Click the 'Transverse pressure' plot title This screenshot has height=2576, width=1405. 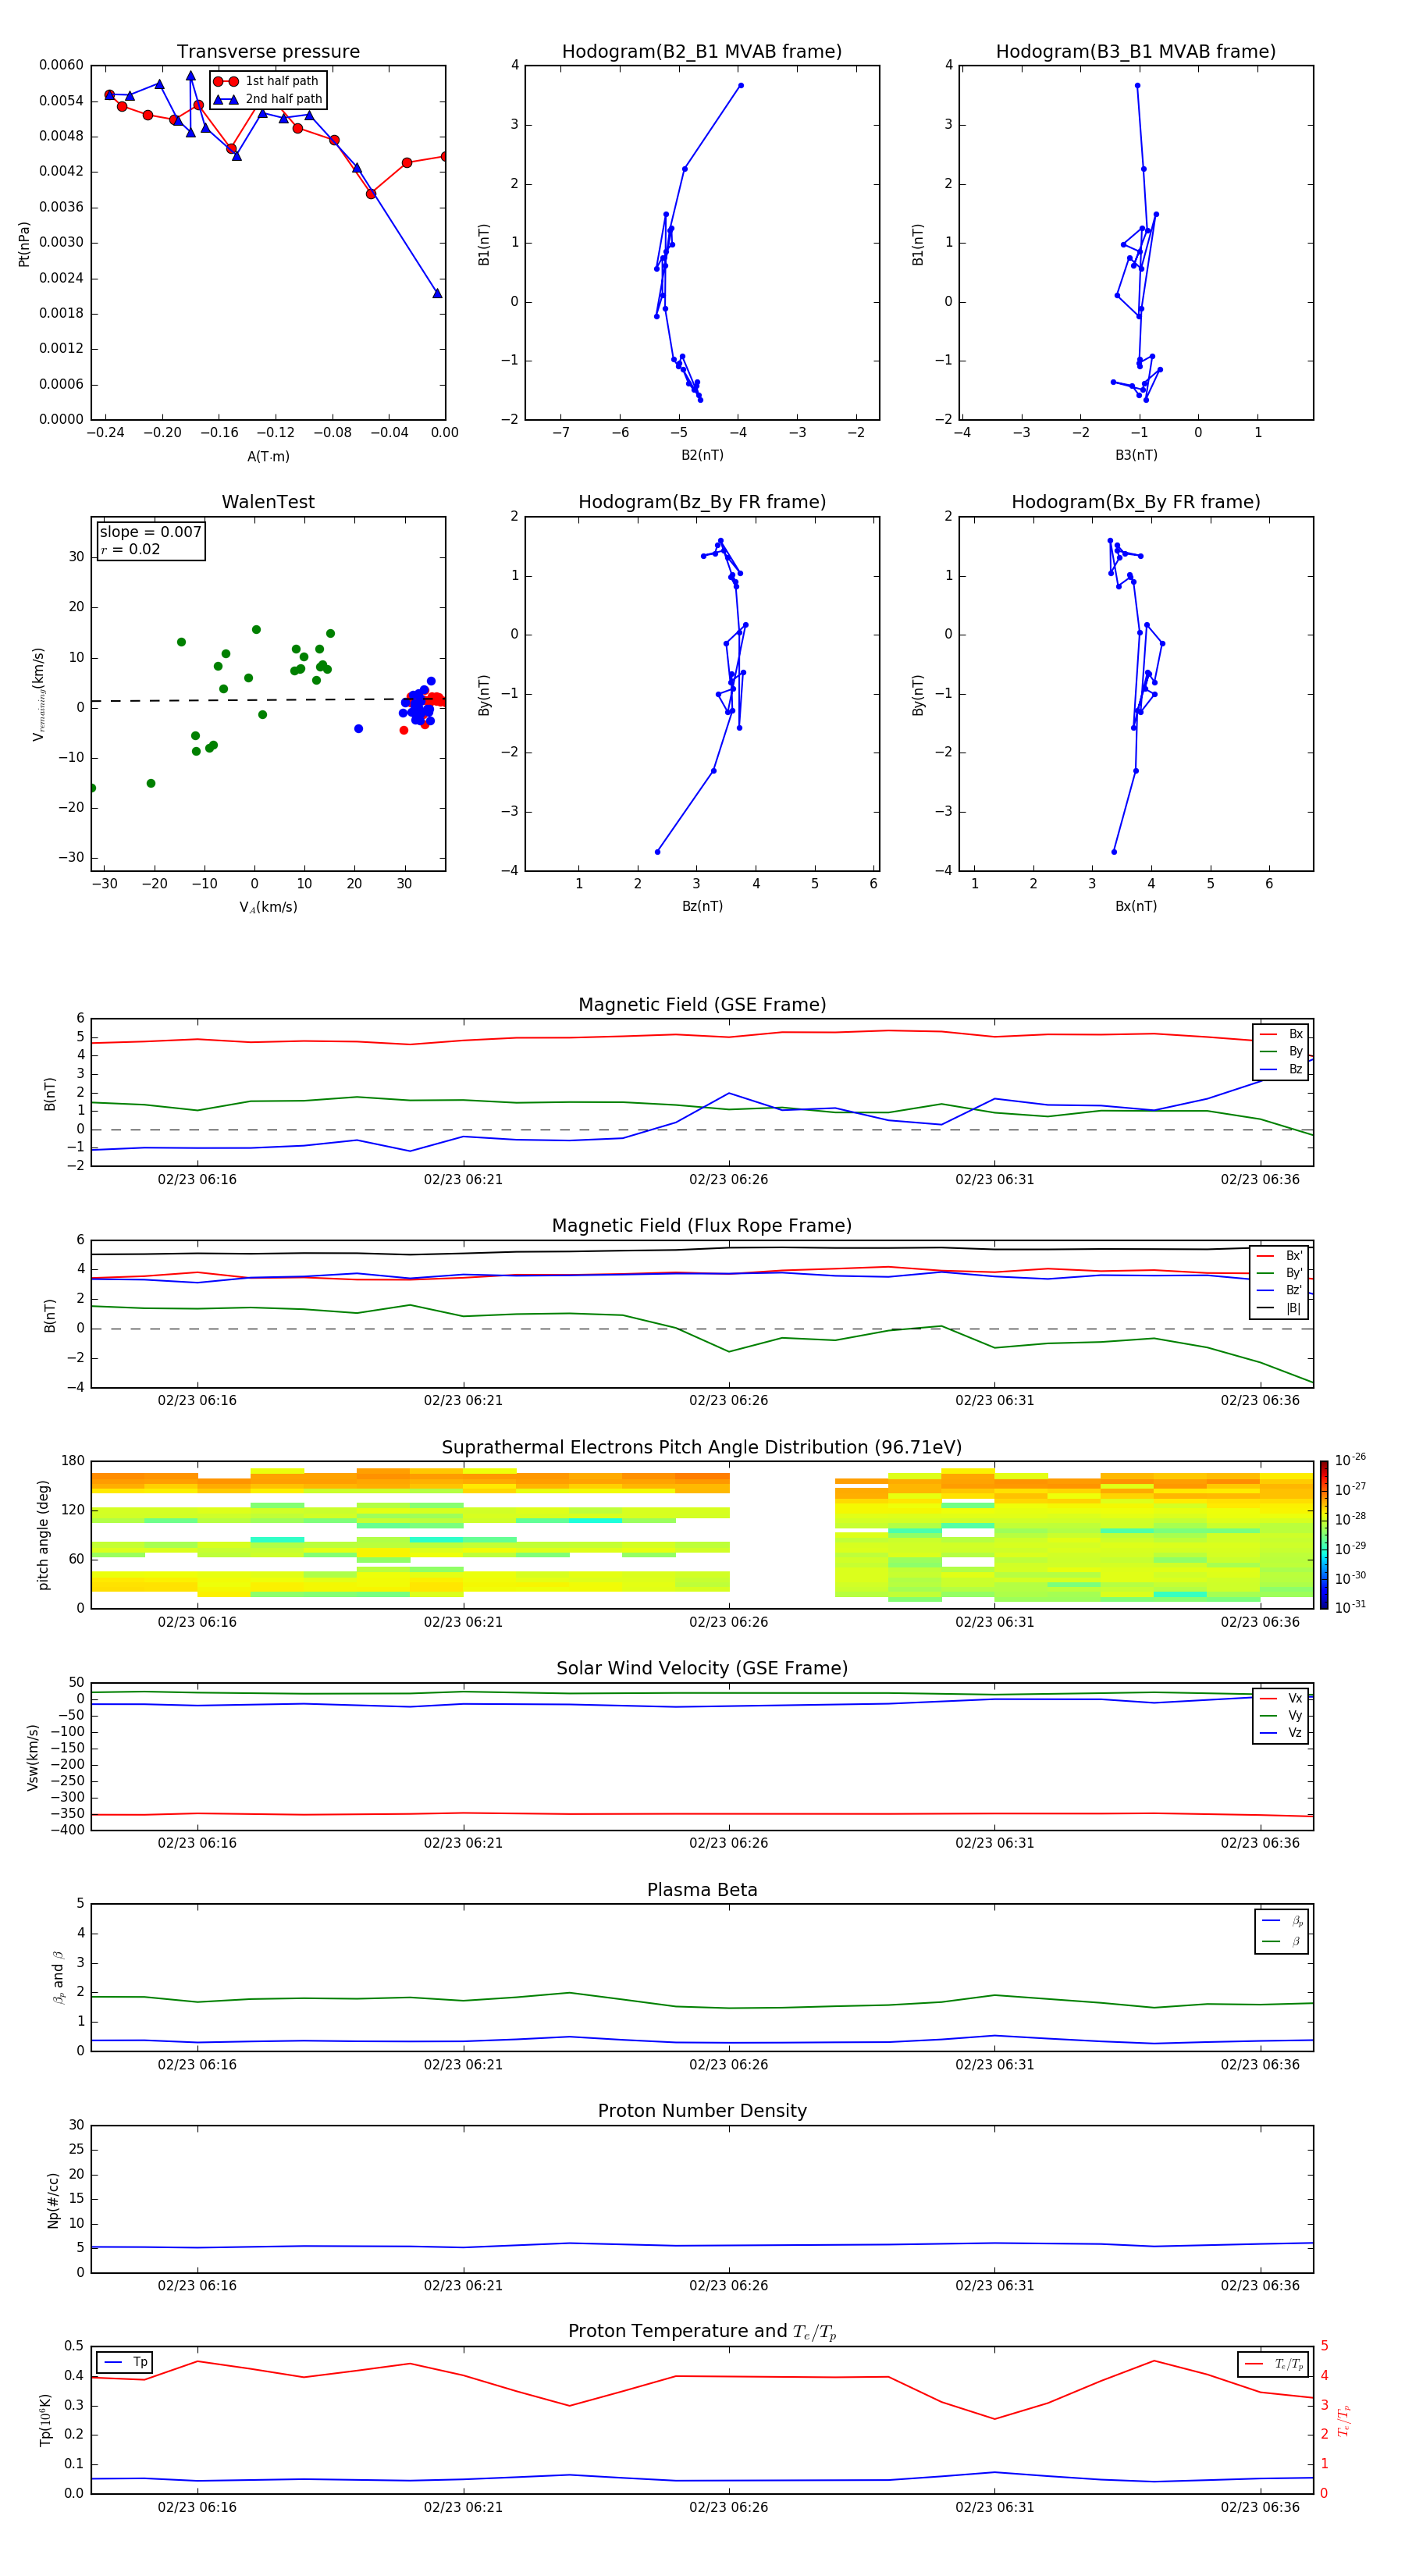coord(268,52)
